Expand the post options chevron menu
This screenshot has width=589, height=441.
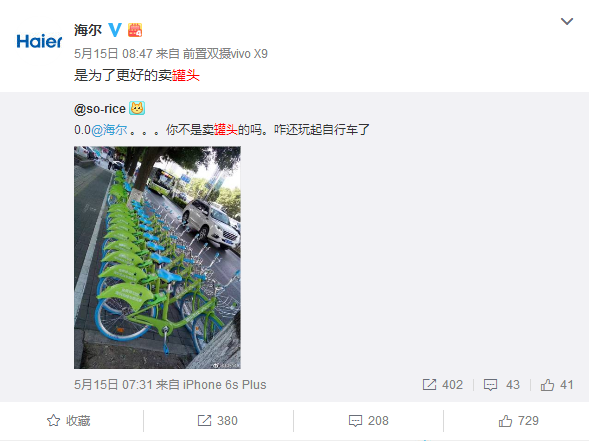(567, 21)
